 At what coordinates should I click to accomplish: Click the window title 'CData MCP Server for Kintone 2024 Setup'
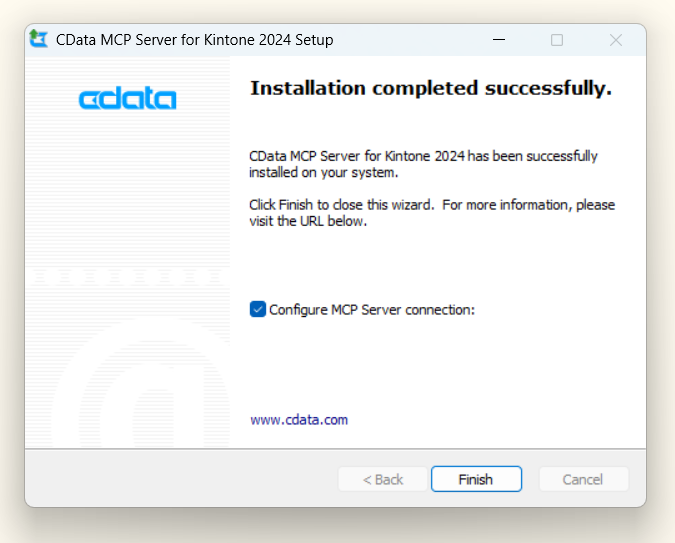tap(195, 40)
